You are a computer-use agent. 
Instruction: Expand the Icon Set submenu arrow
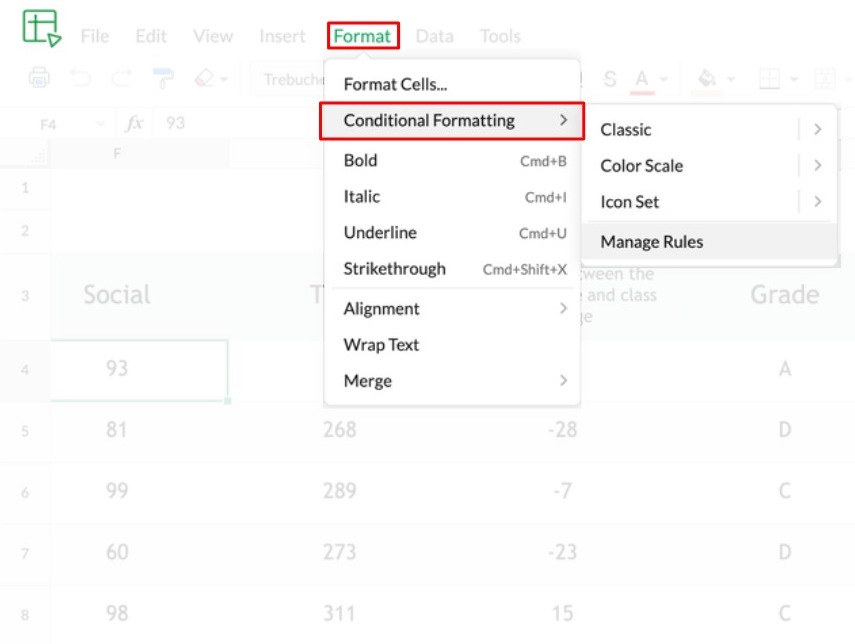pyautogui.click(x=817, y=201)
